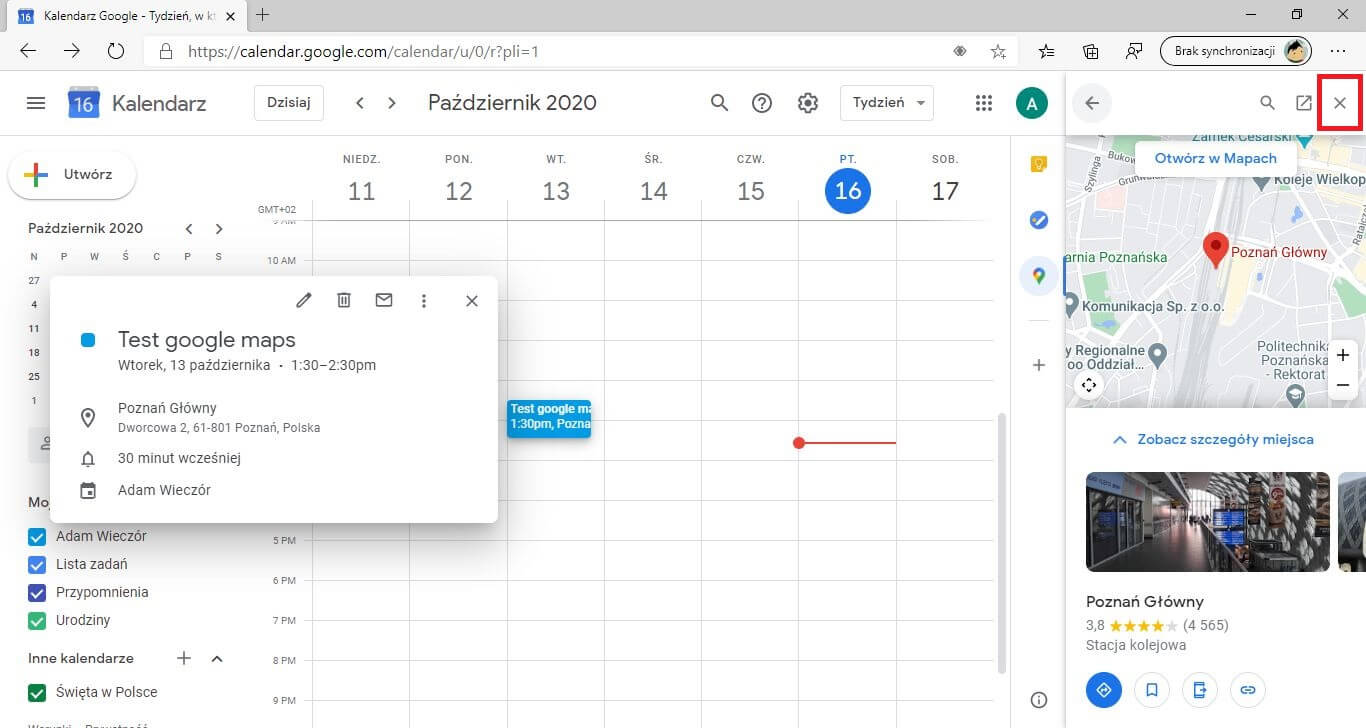
Task: Collapse the Inne kalendarze section
Action: coord(217,659)
